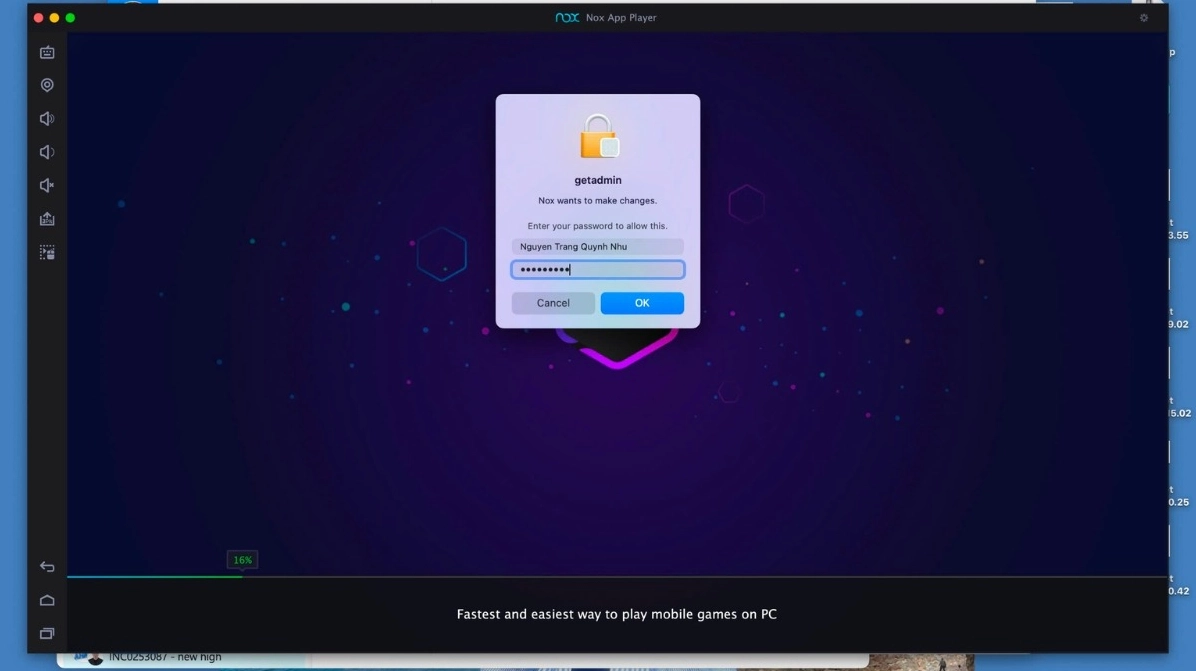Mute sound with the crossed speaker icon

[47, 185]
